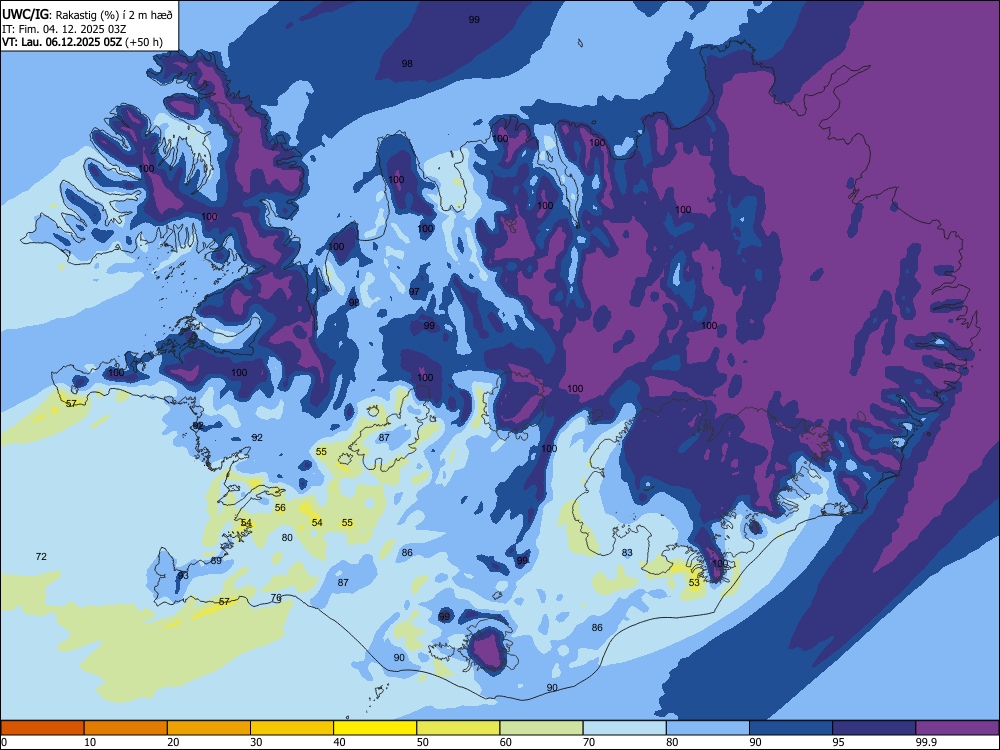Click the bright yellow 40–50 legend swatch

[x=375, y=728]
